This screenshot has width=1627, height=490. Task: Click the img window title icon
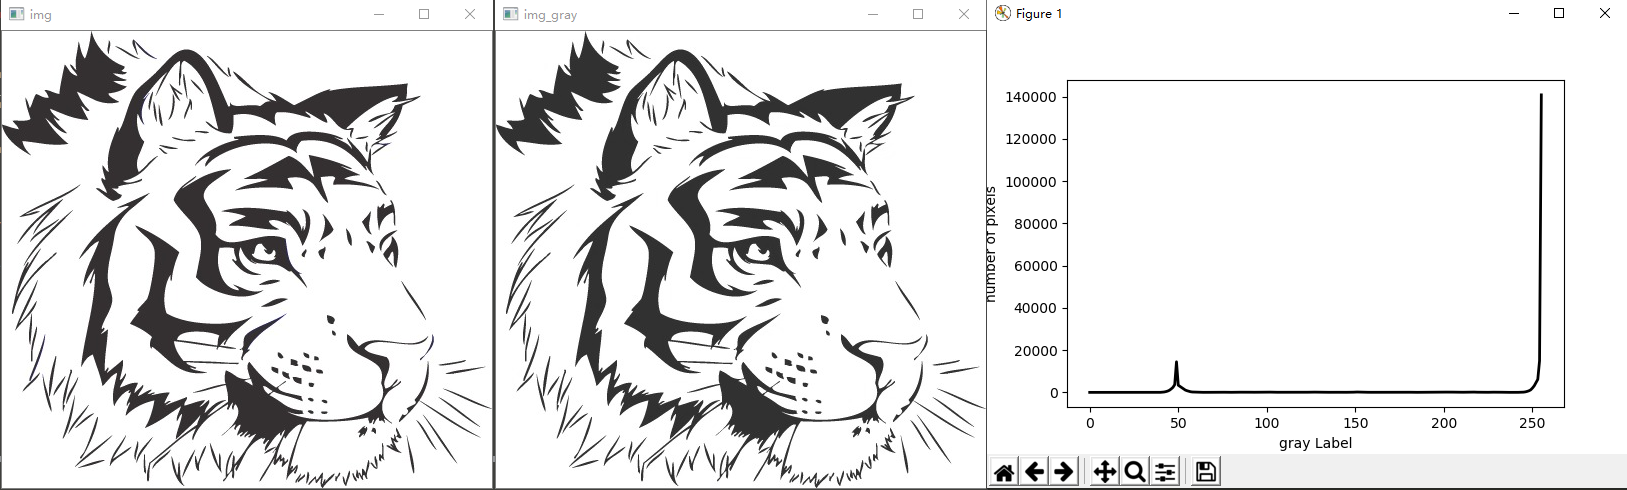click(x=16, y=14)
